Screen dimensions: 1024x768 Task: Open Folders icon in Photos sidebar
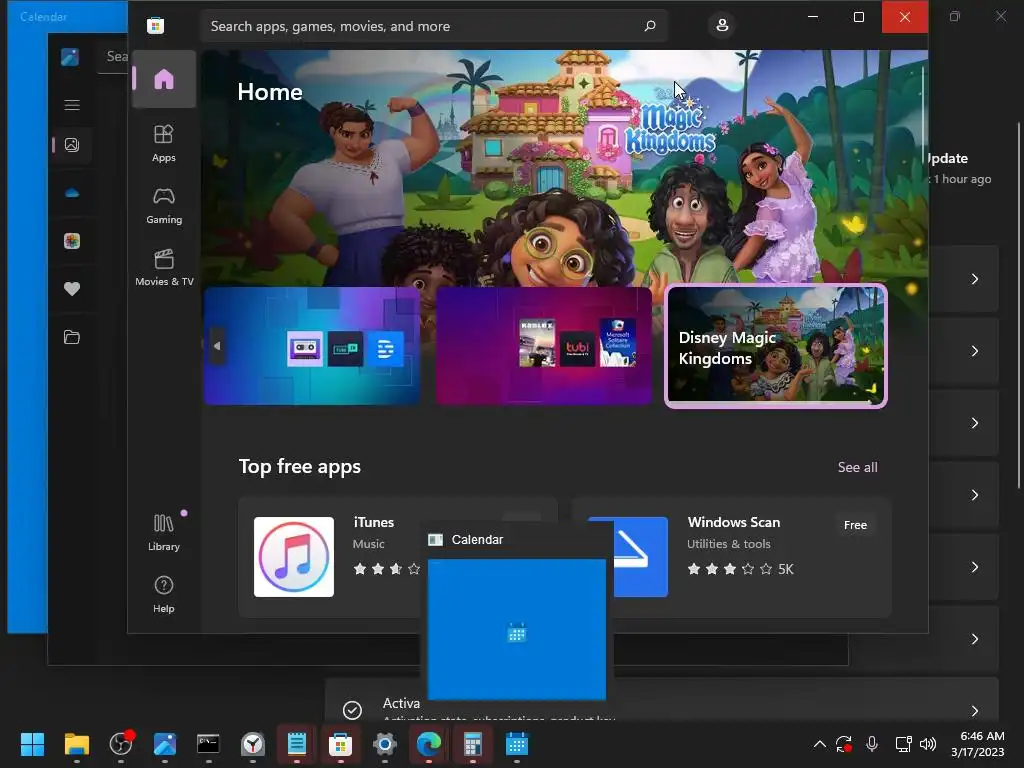click(72, 337)
